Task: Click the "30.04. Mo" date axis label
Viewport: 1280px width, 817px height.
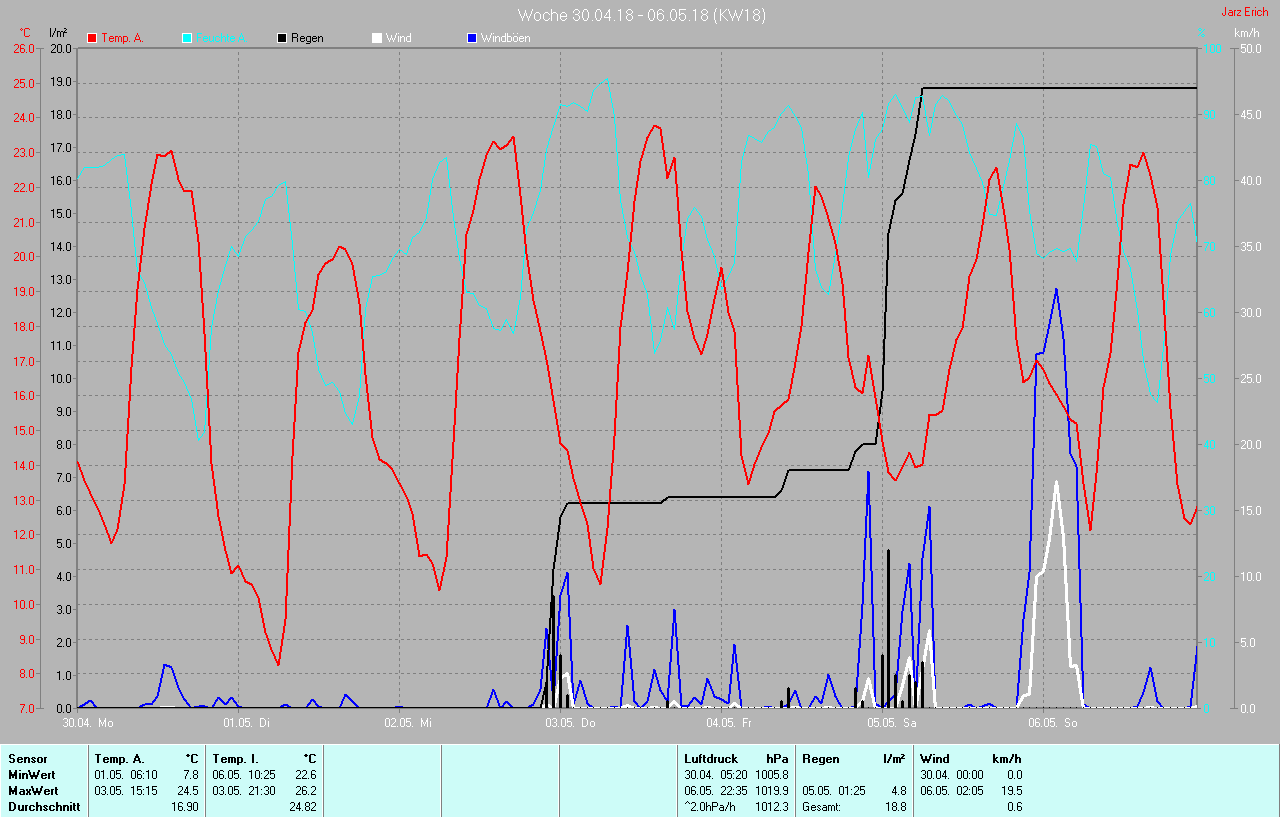Action: [x=88, y=722]
